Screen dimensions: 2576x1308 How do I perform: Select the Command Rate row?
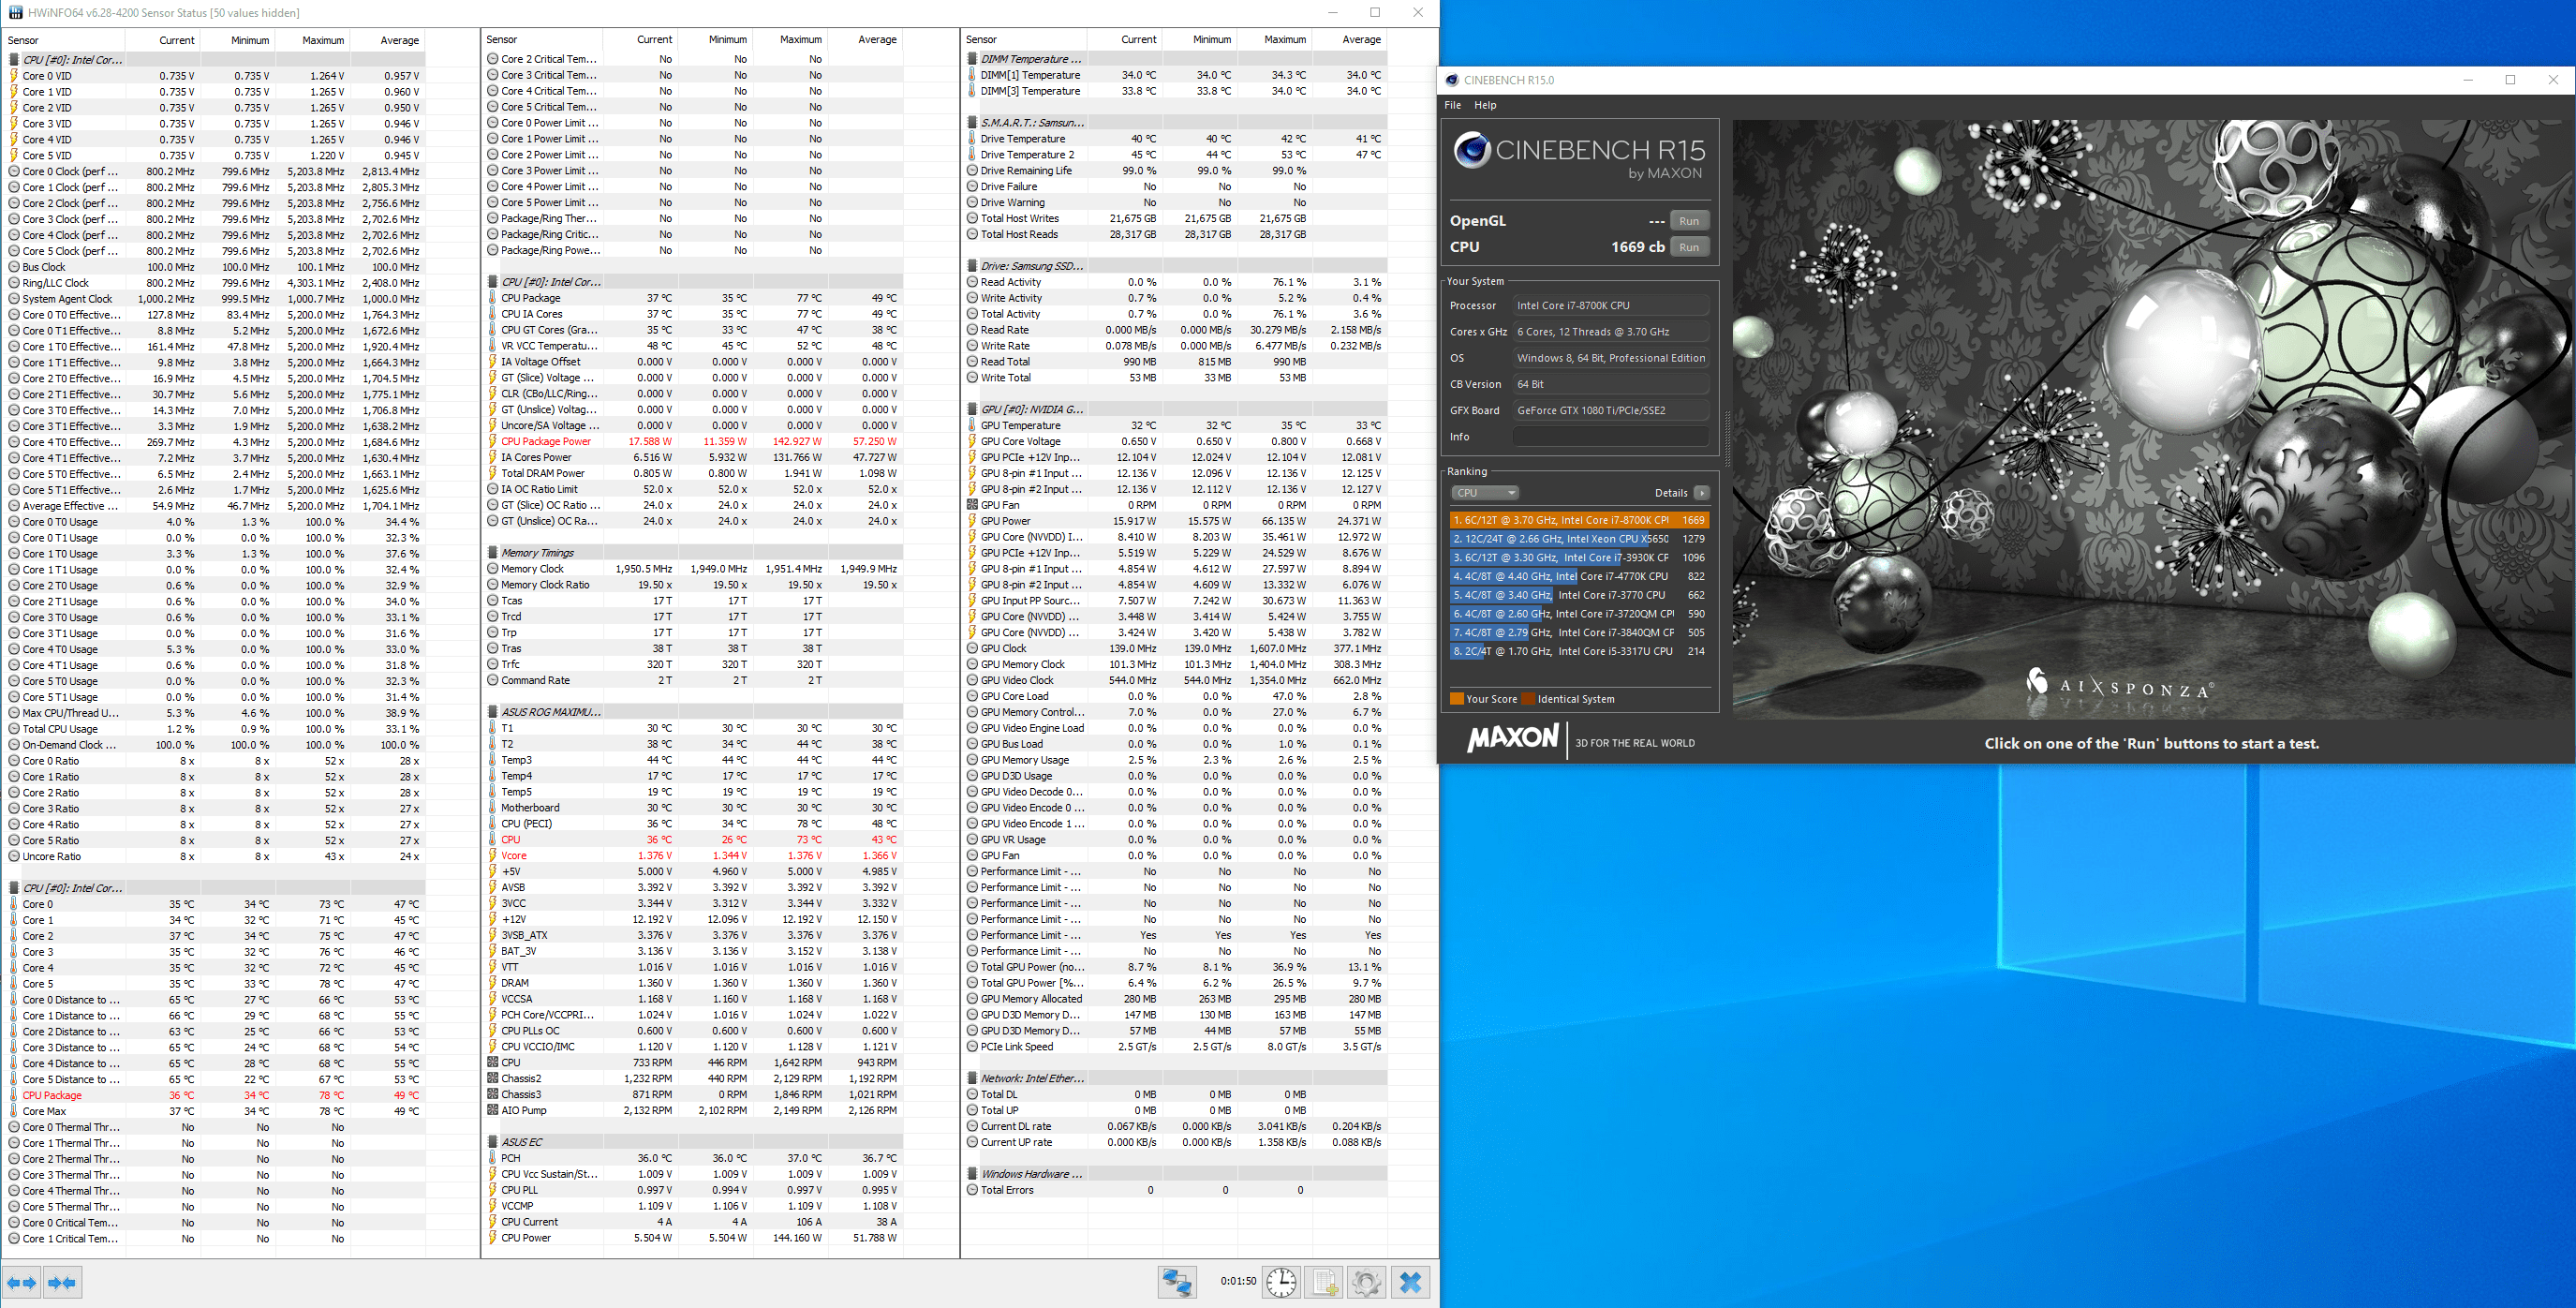point(693,680)
